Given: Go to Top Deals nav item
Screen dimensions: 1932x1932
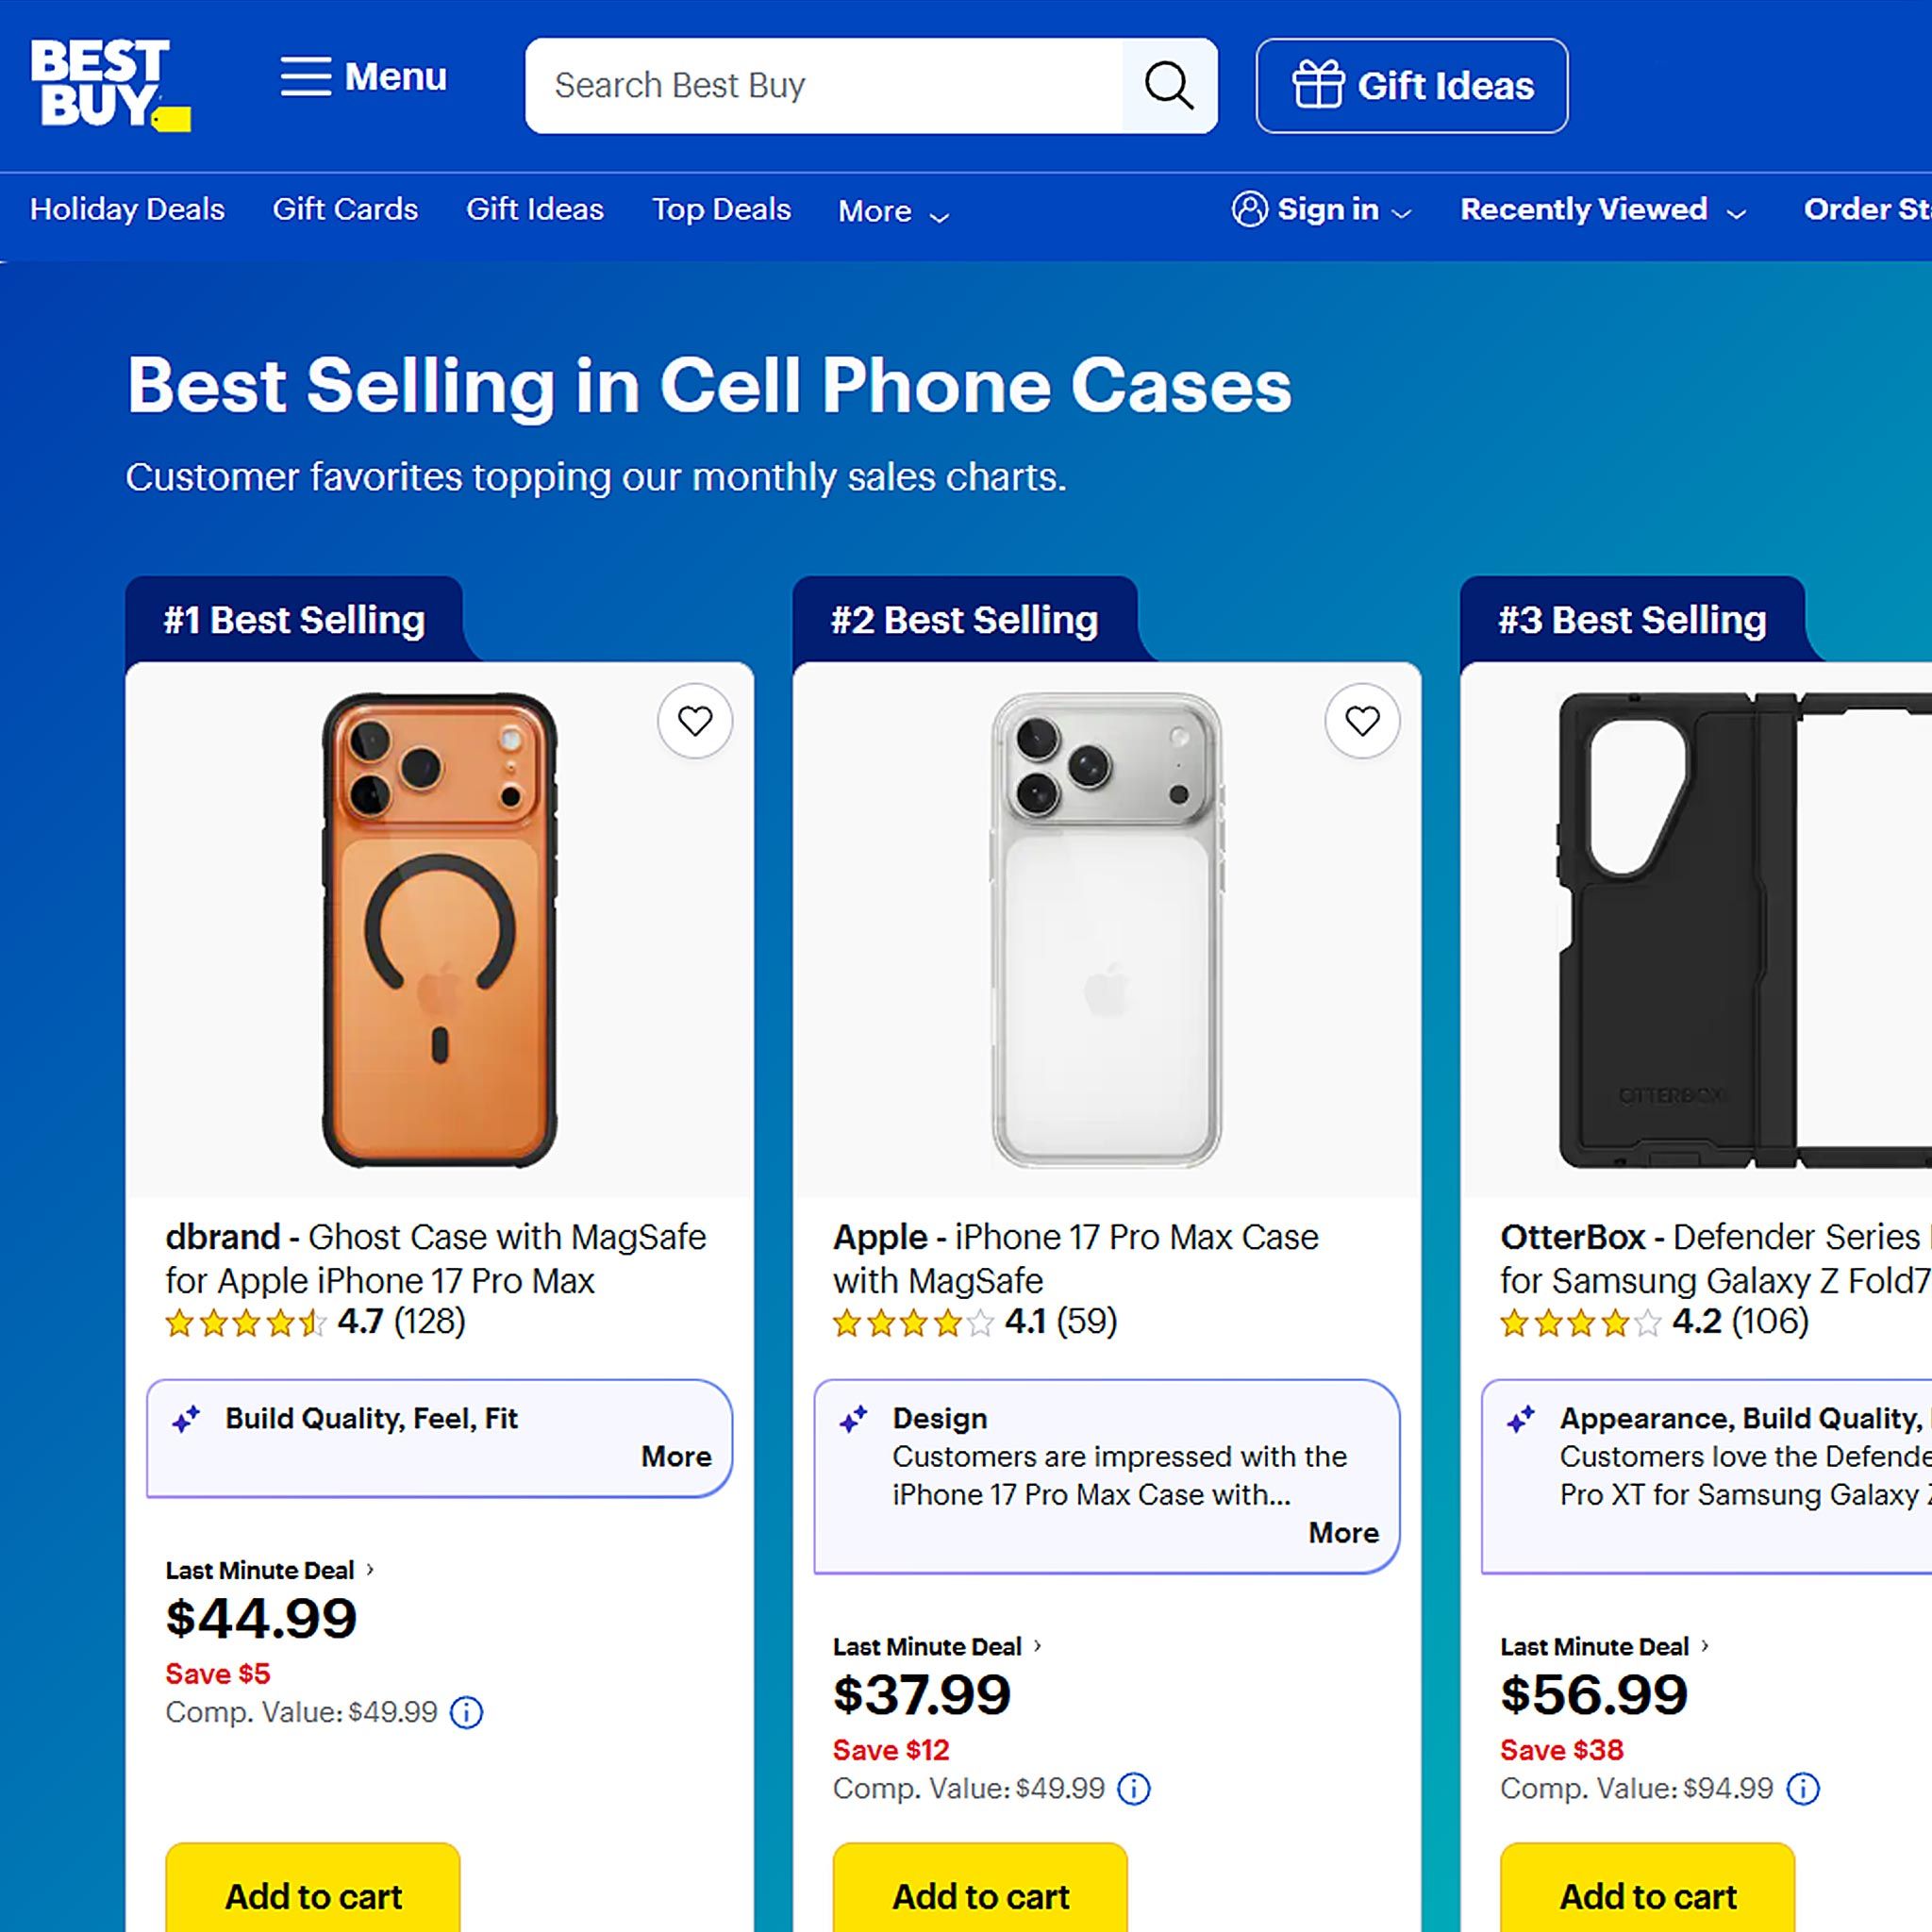Looking at the screenshot, I should click(x=721, y=210).
